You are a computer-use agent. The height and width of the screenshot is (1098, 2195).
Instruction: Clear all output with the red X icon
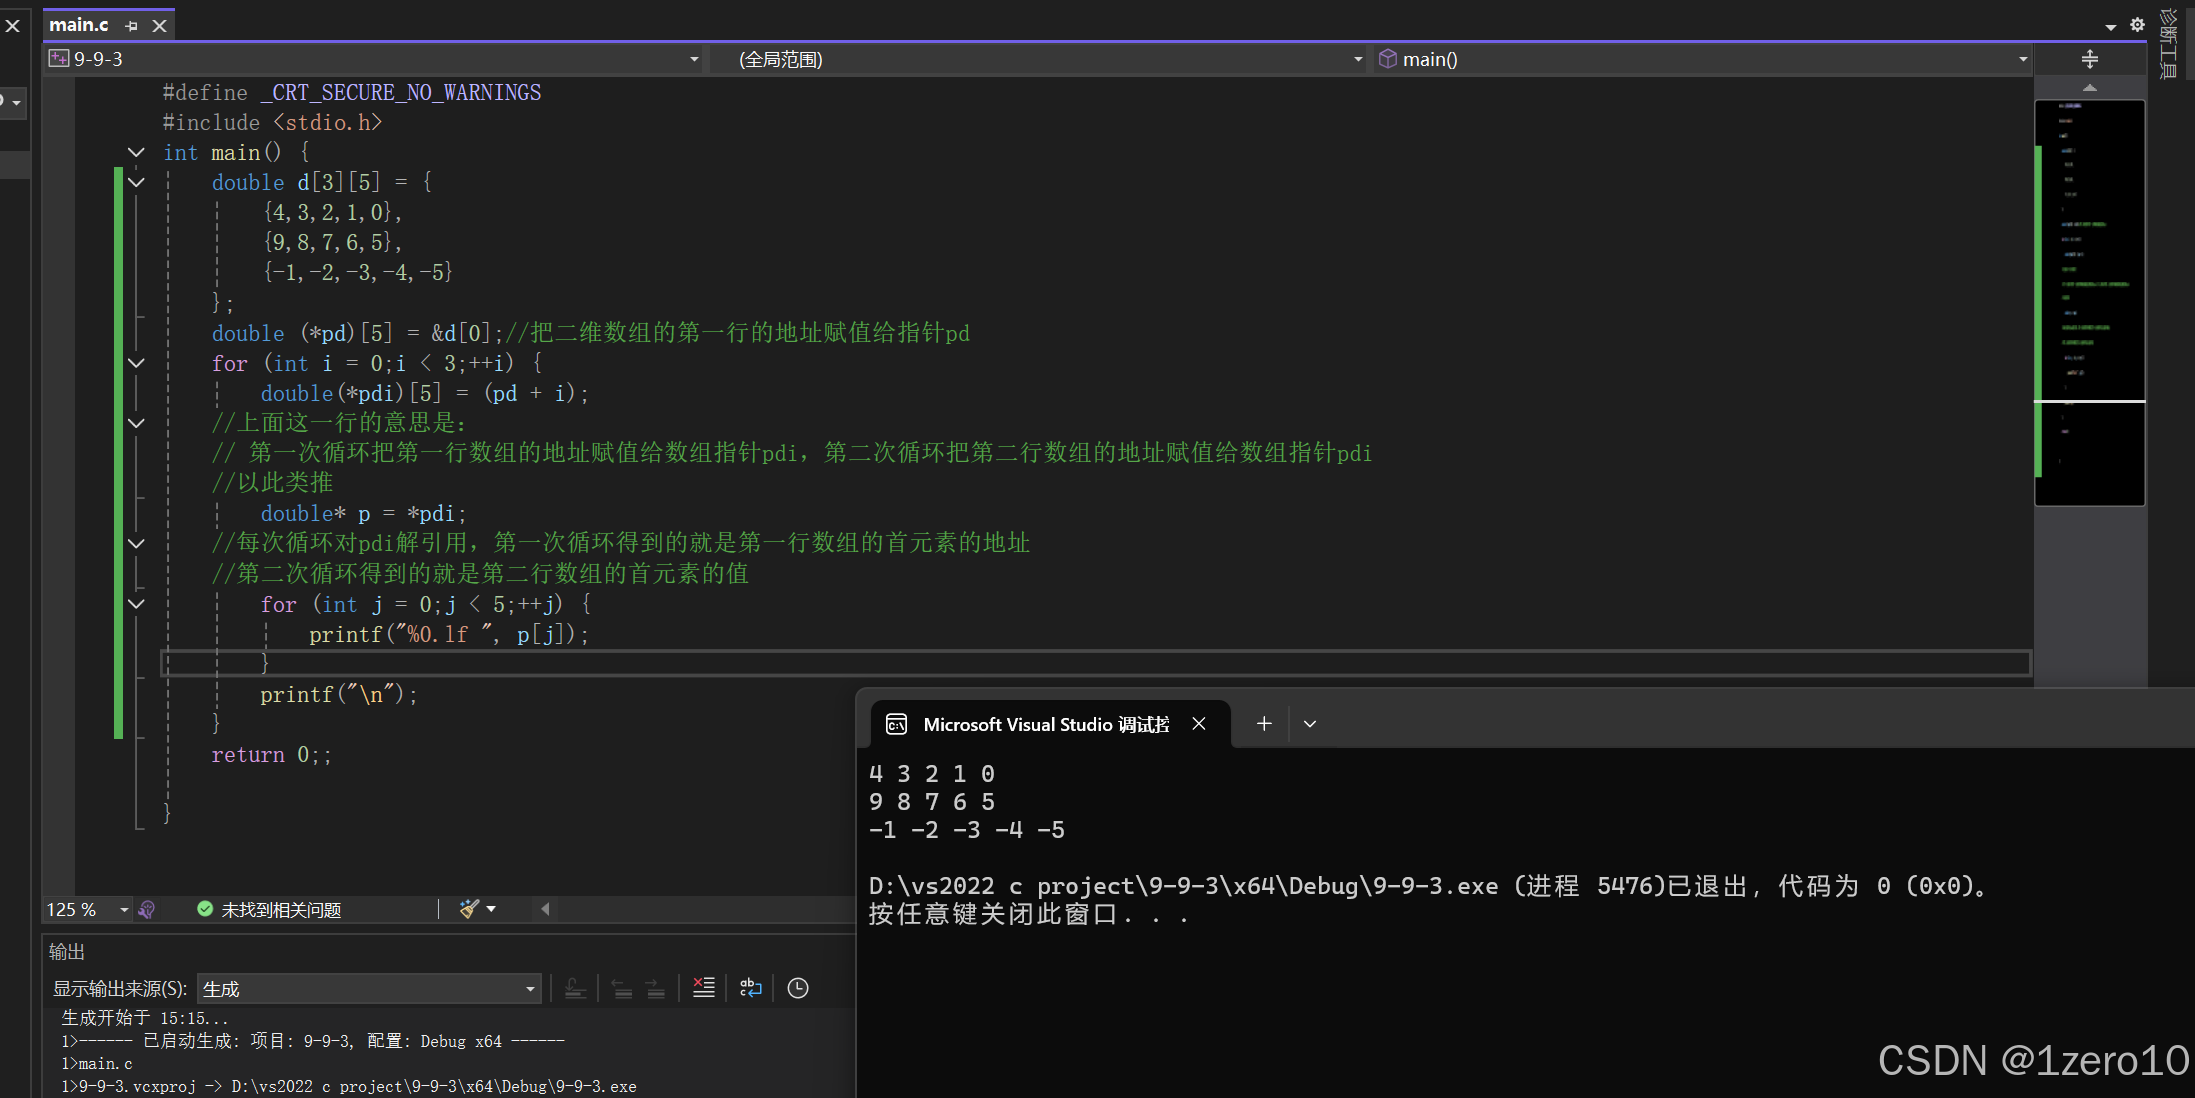704,988
